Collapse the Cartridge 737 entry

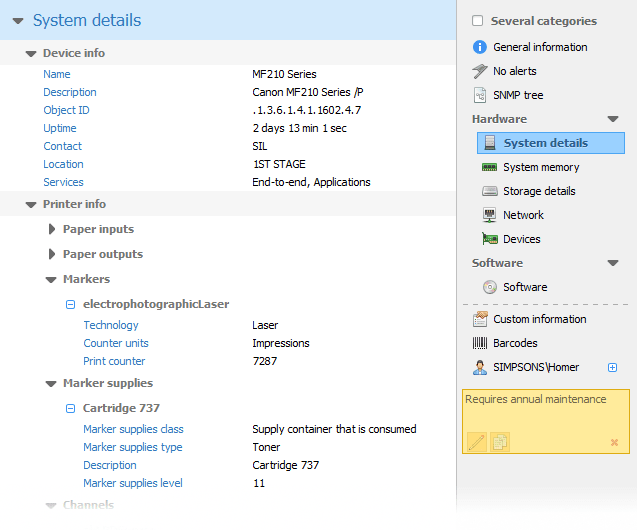point(71,408)
